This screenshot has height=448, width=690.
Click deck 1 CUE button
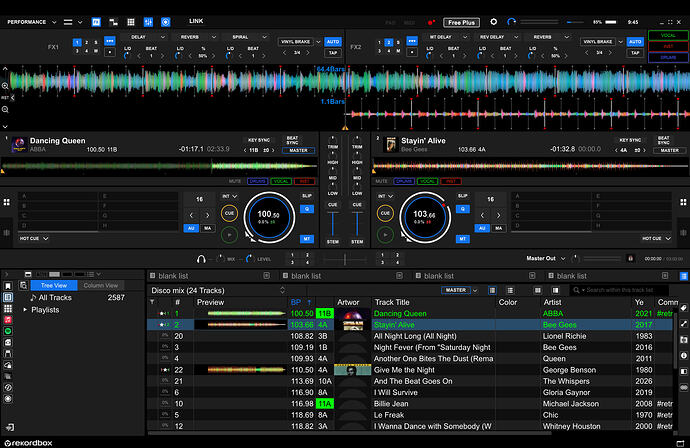point(229,213)
